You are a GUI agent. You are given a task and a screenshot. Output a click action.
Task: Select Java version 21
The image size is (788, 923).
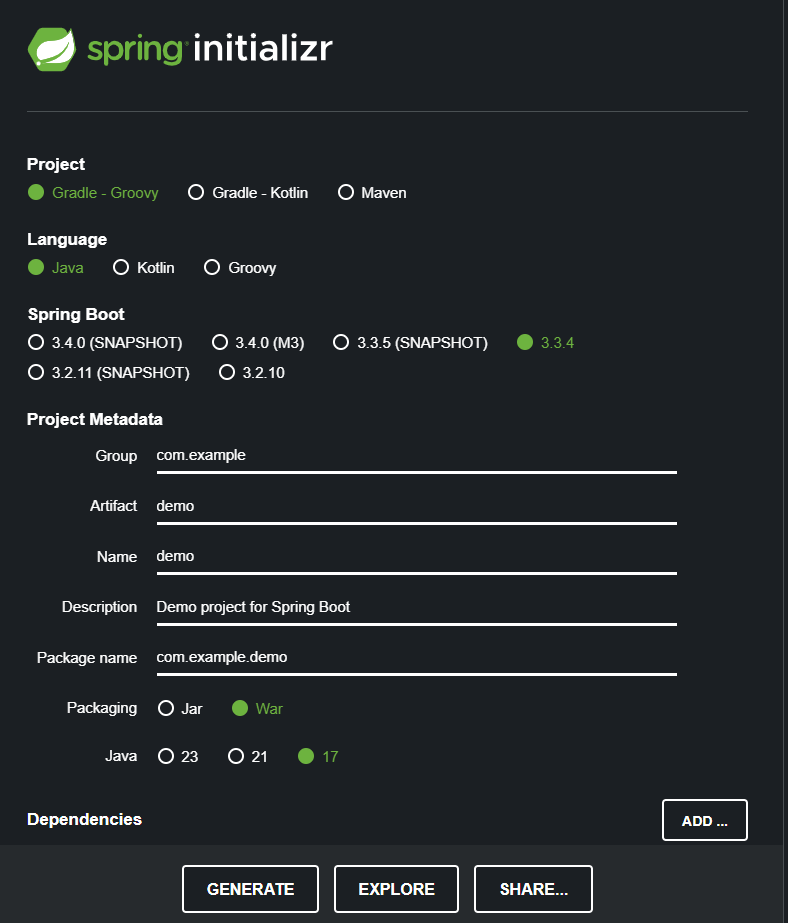coord(248,756)
